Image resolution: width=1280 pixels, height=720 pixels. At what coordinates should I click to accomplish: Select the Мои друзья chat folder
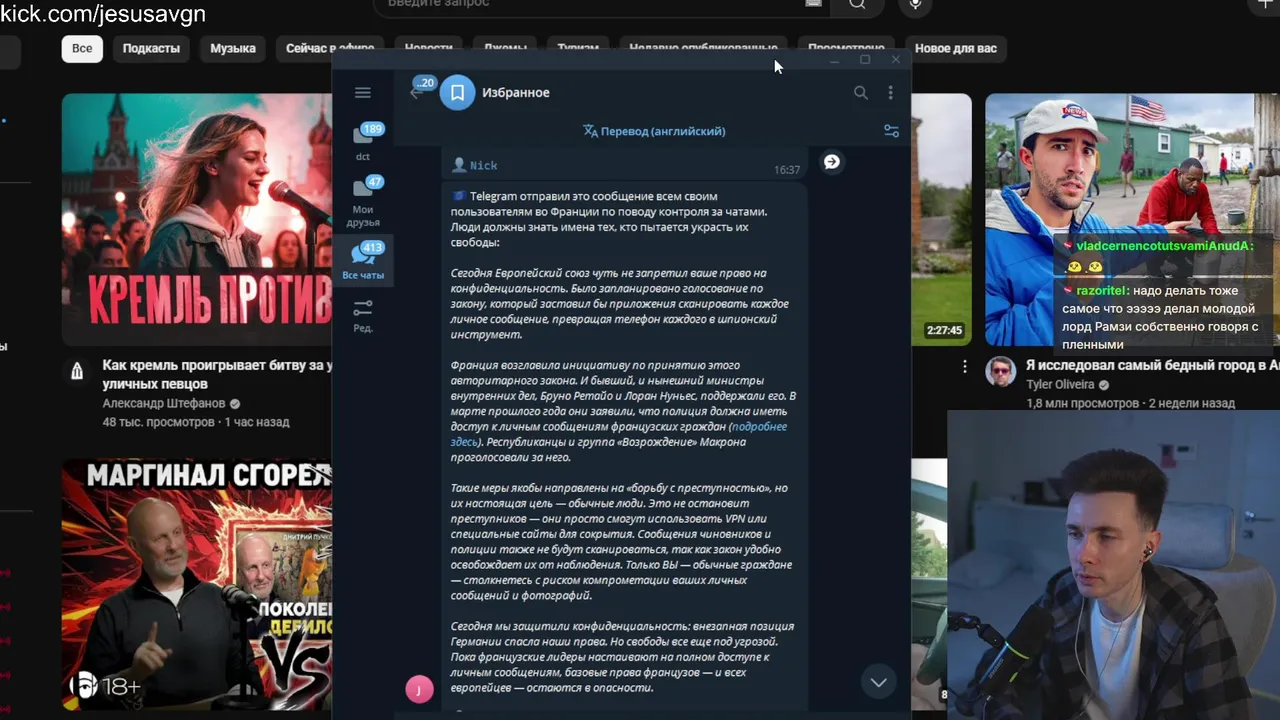click(x=363, y=201)
